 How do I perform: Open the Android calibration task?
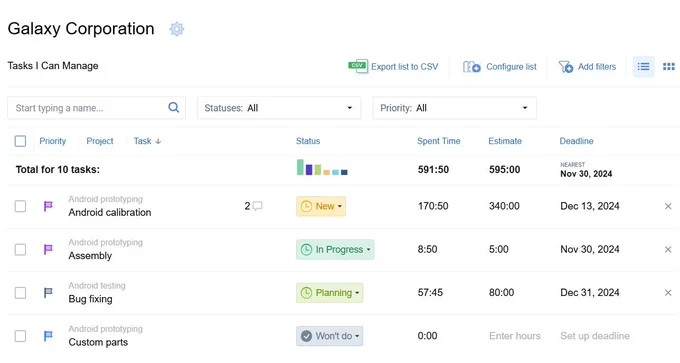click(110, 213)
